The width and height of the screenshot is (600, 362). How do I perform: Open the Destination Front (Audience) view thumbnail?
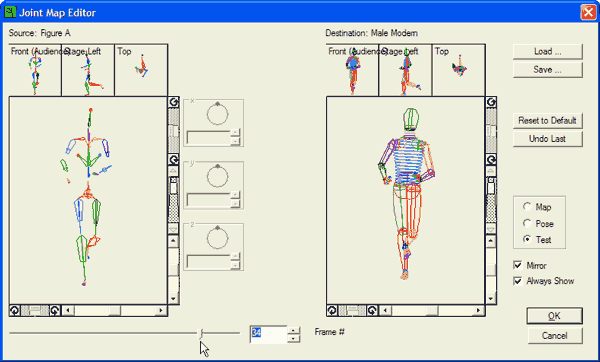pos(352,70)
